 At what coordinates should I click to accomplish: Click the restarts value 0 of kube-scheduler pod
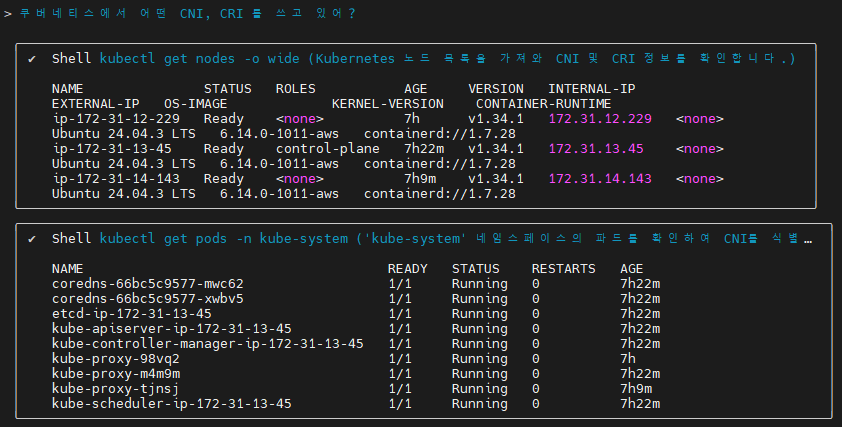[x=535, y=404]
